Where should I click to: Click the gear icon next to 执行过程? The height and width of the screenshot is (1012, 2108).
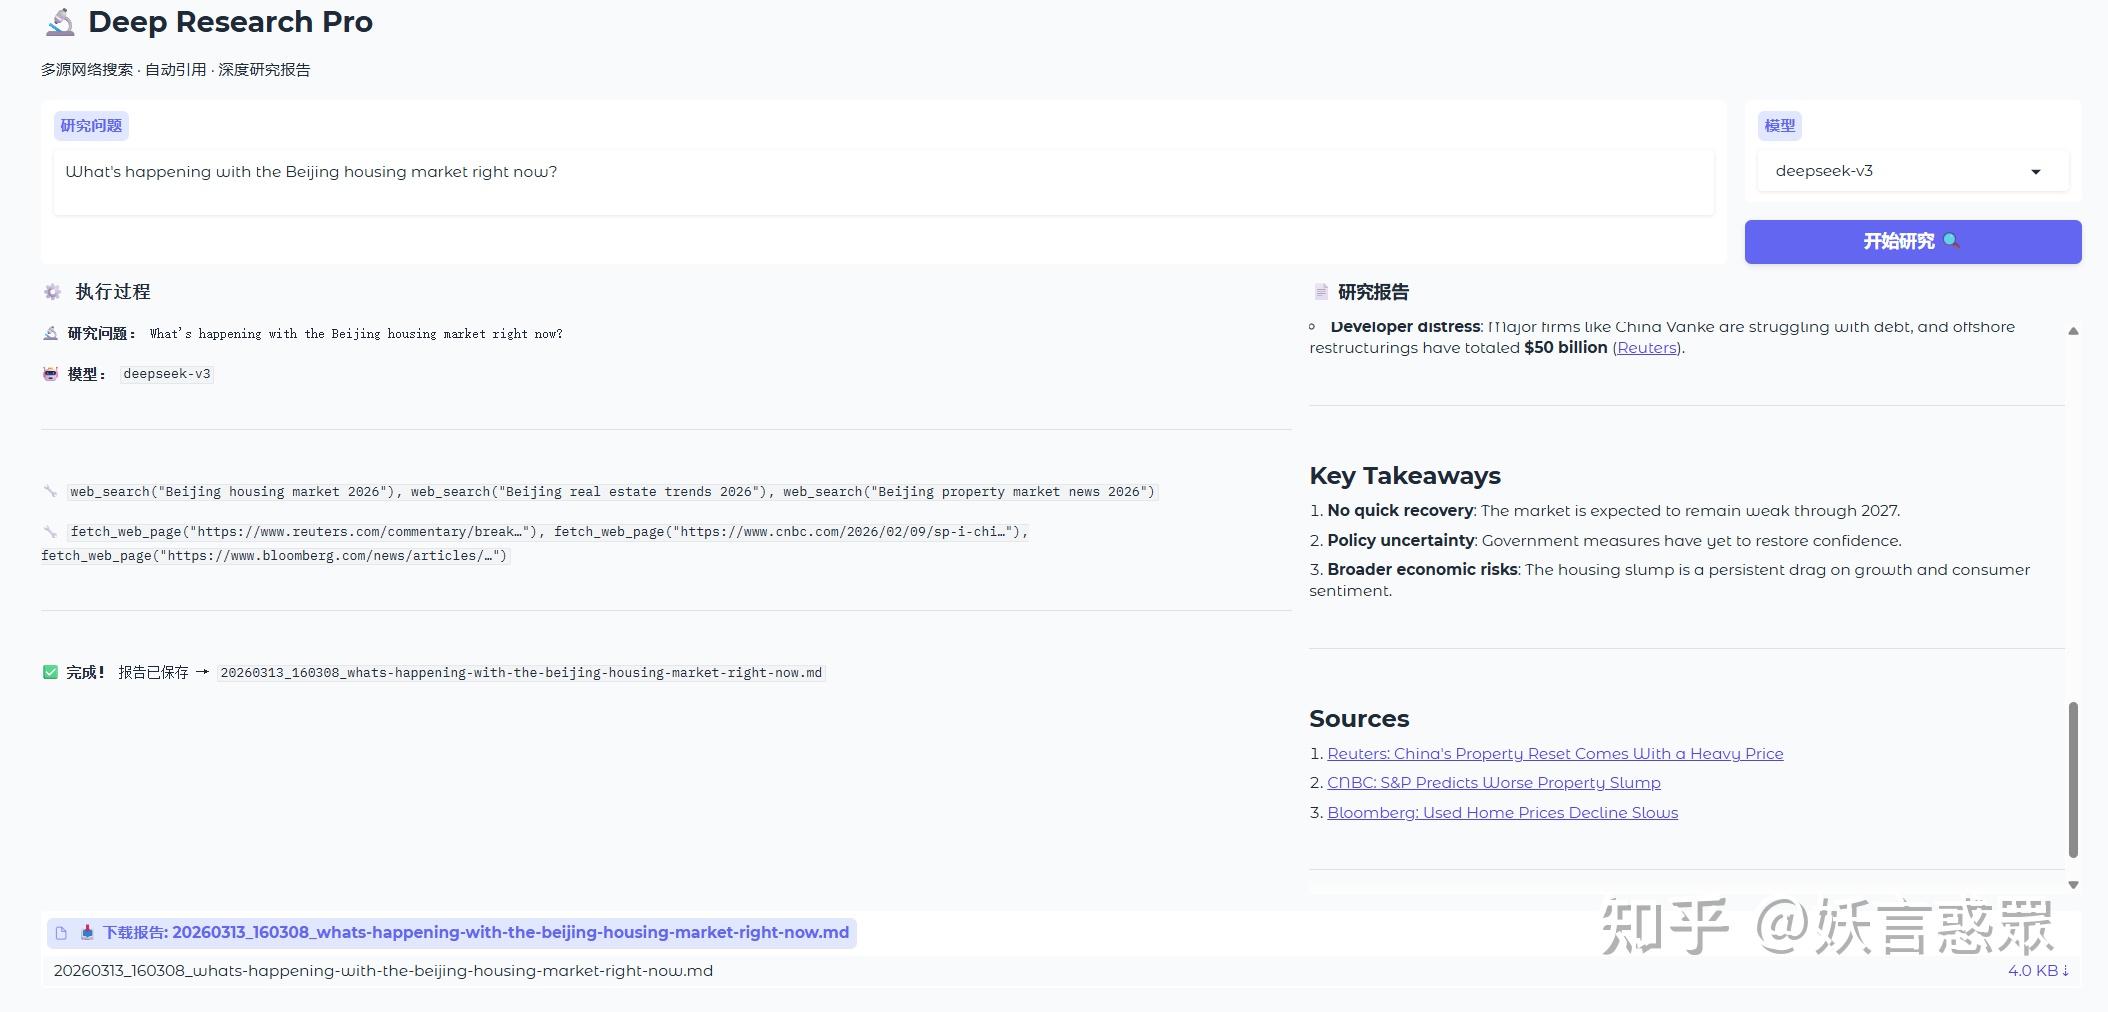coord(52,292)
